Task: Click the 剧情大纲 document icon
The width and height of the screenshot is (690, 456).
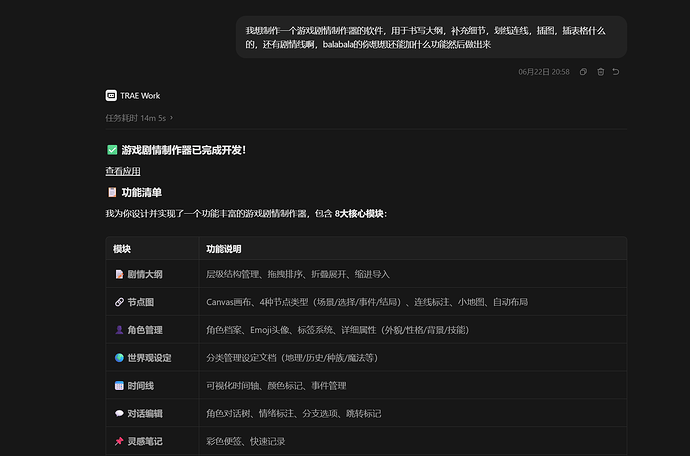Action: (119, 274)
